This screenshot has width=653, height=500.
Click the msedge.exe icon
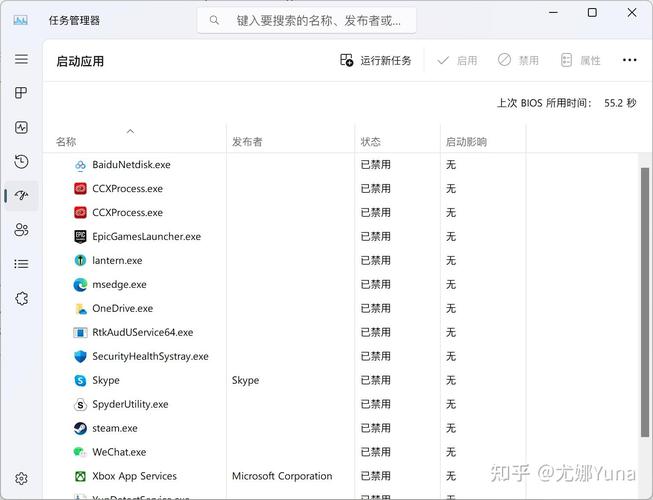[80, 285]
